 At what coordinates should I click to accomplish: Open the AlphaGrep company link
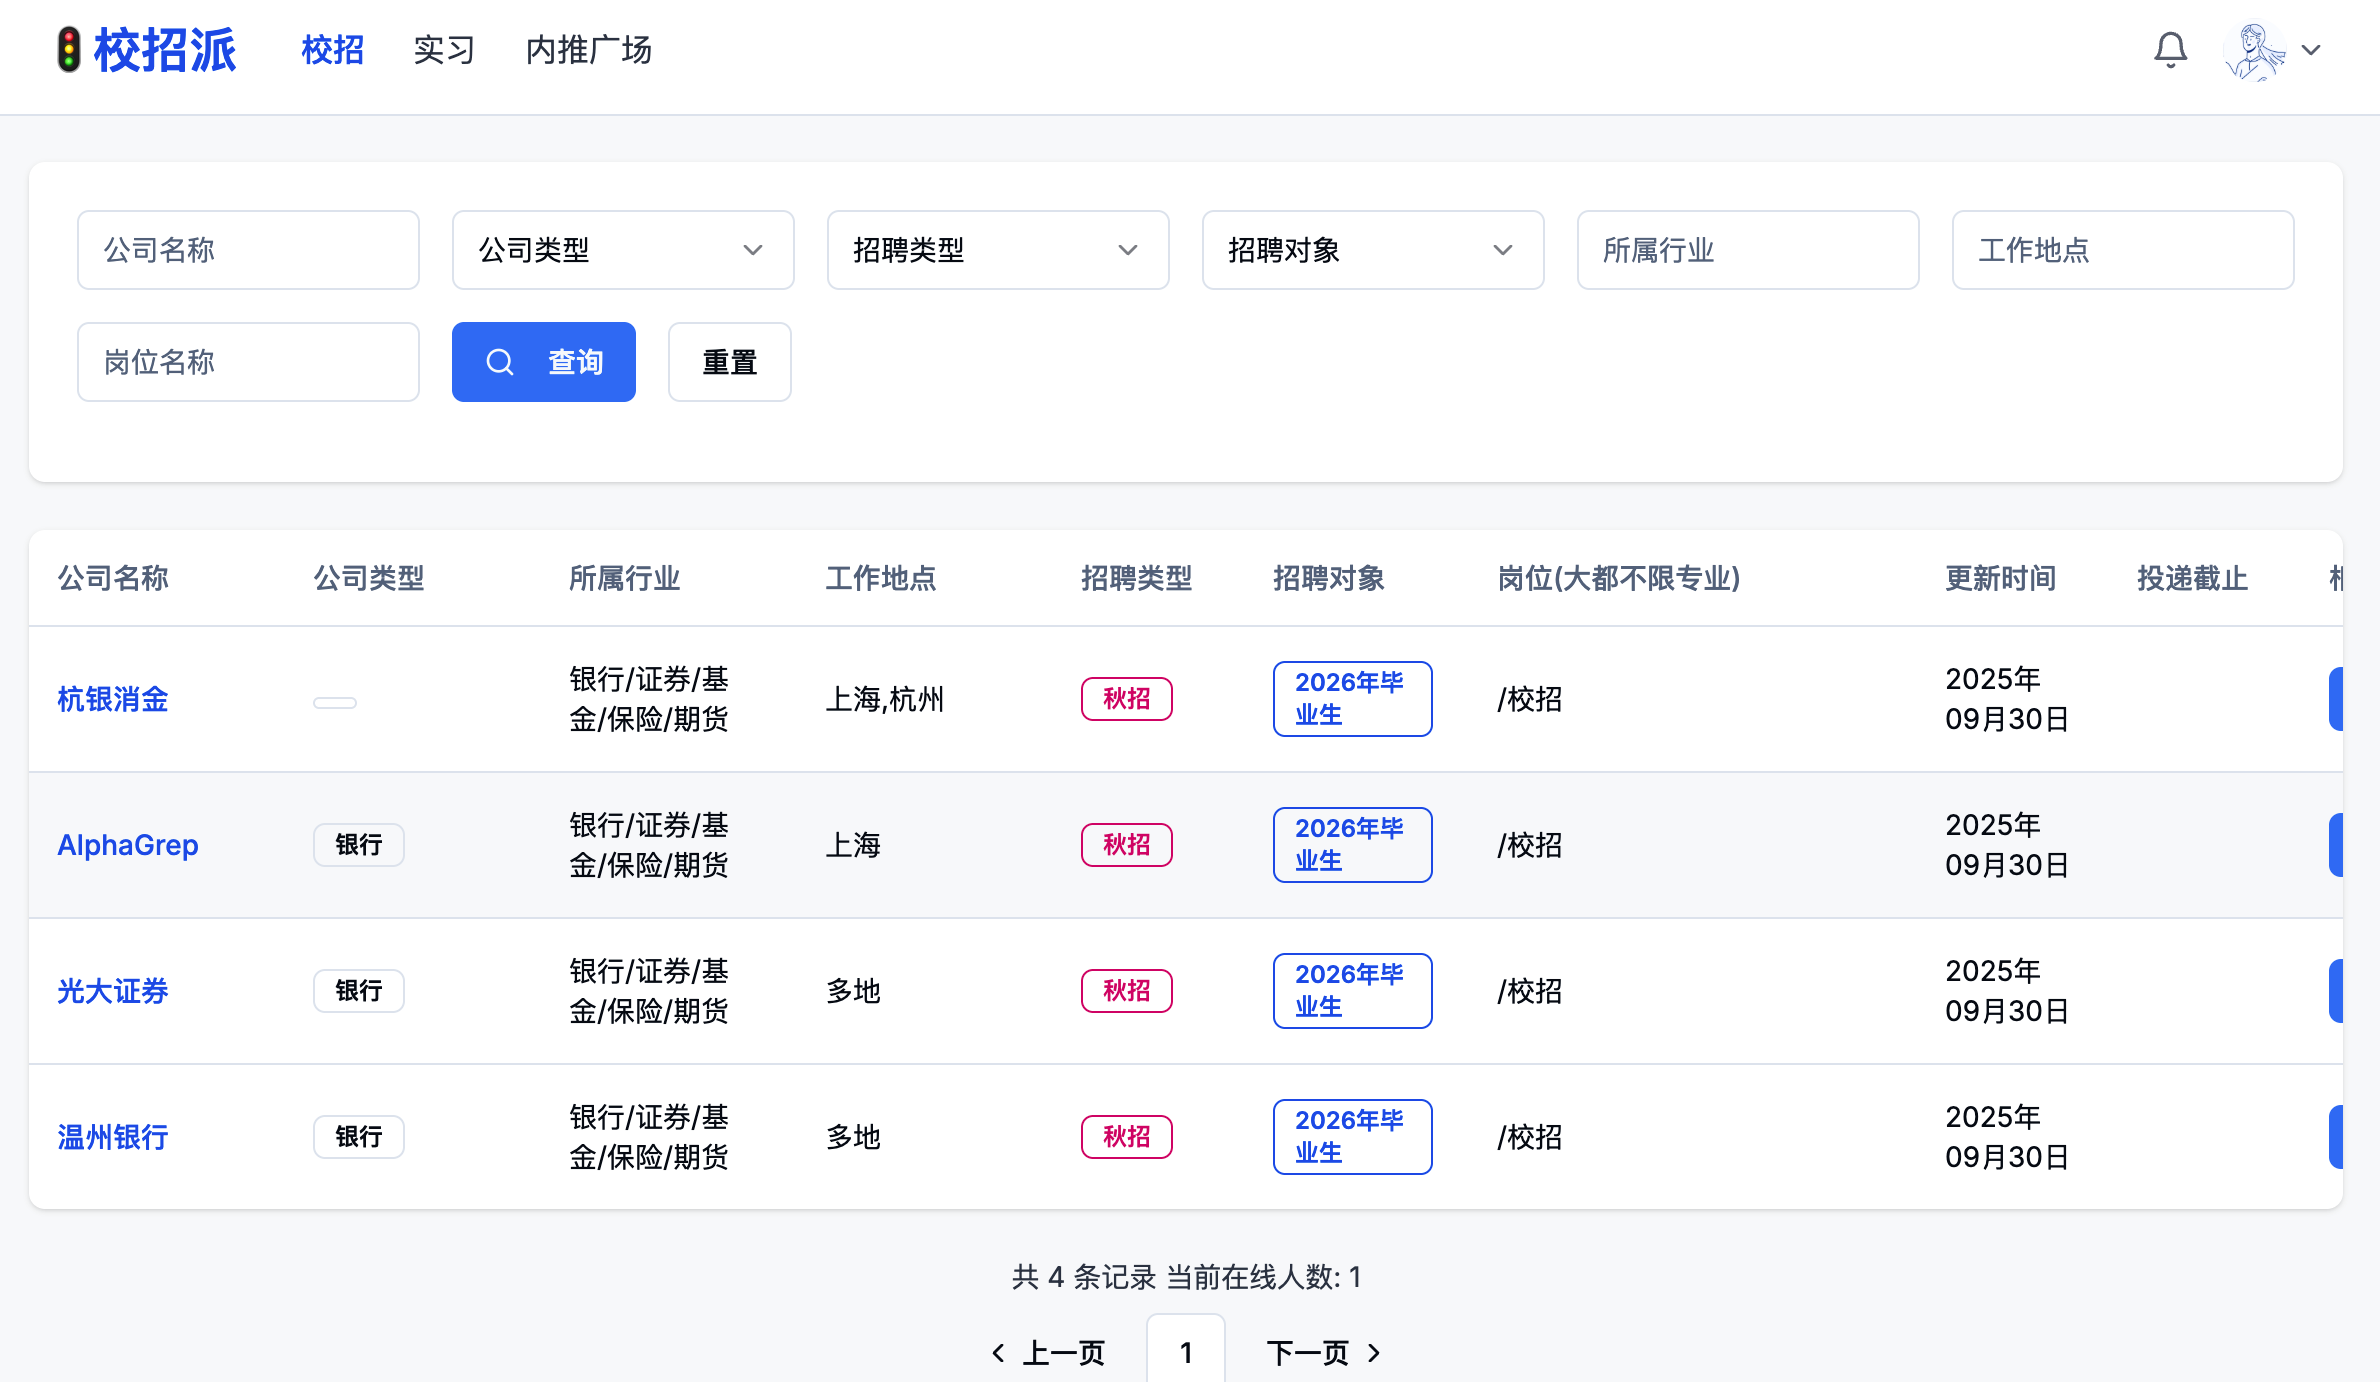128,845
